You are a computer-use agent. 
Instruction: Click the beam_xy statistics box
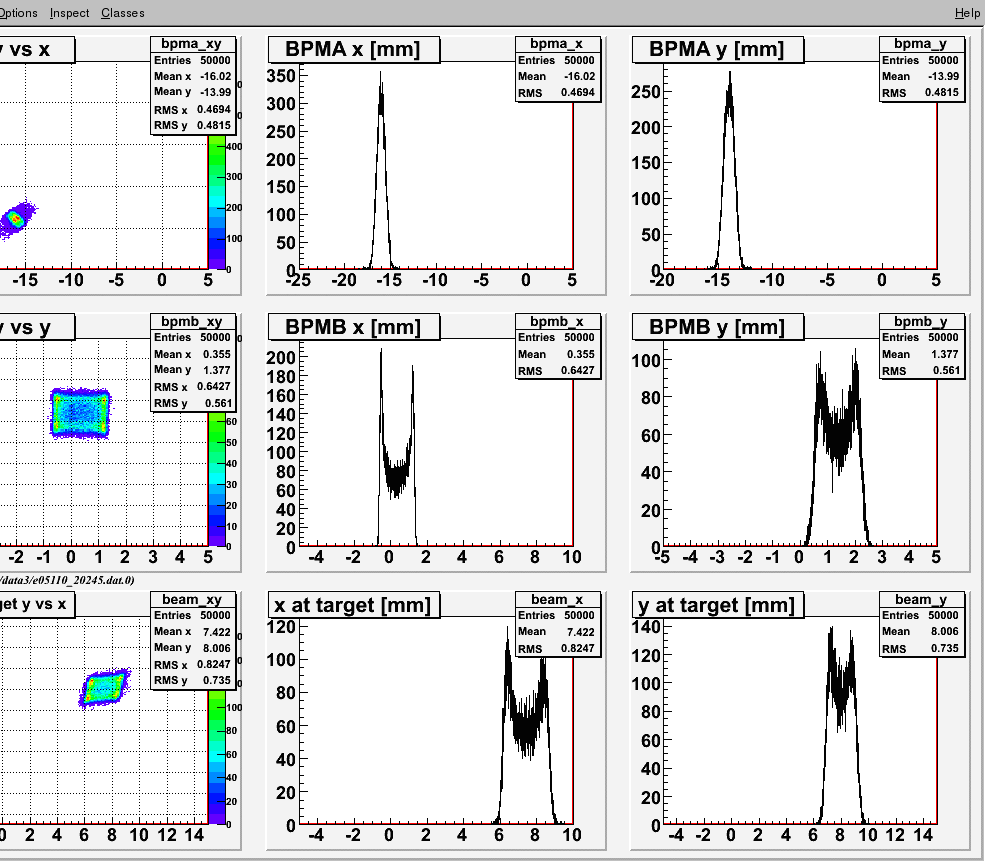[x=193, y=640]
